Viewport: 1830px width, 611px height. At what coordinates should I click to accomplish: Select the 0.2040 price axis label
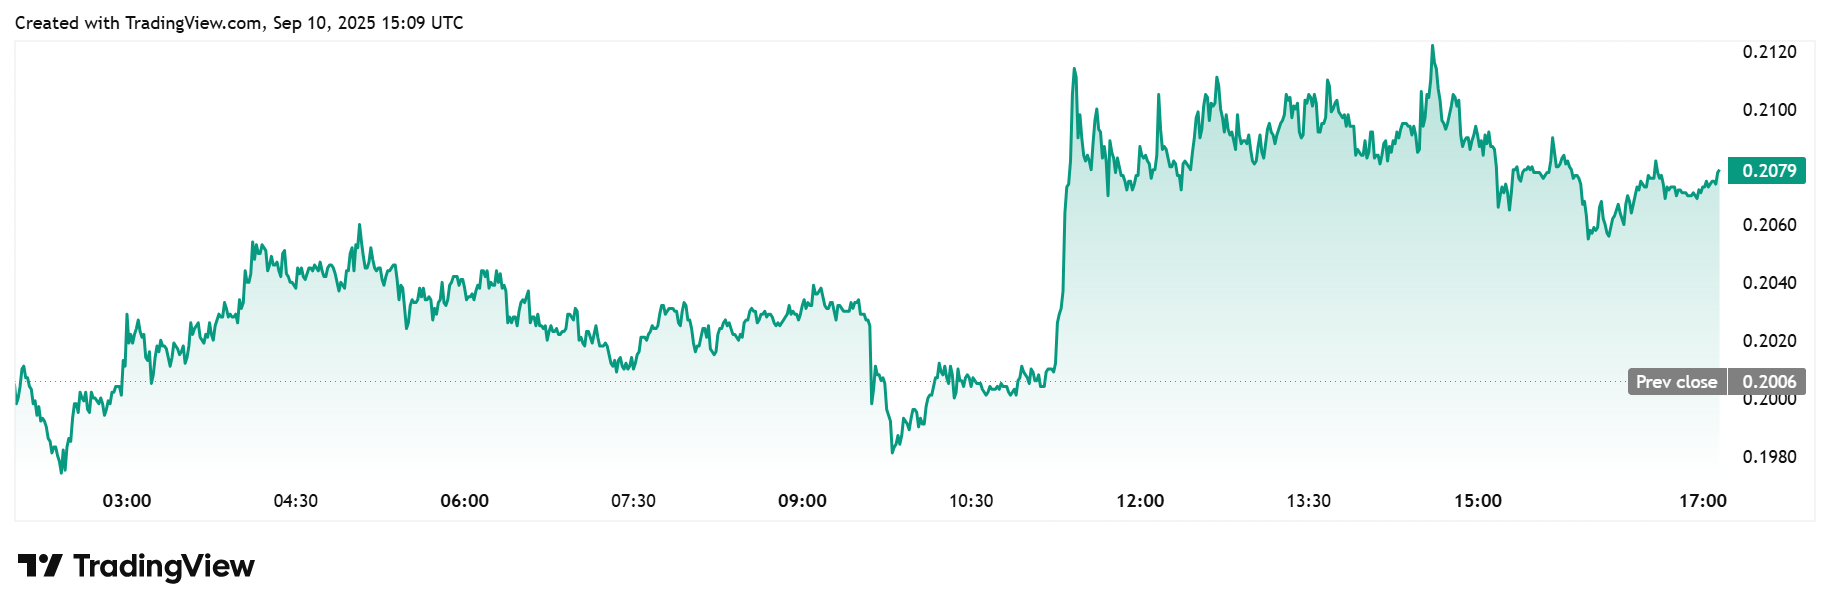coord(1769,283)
